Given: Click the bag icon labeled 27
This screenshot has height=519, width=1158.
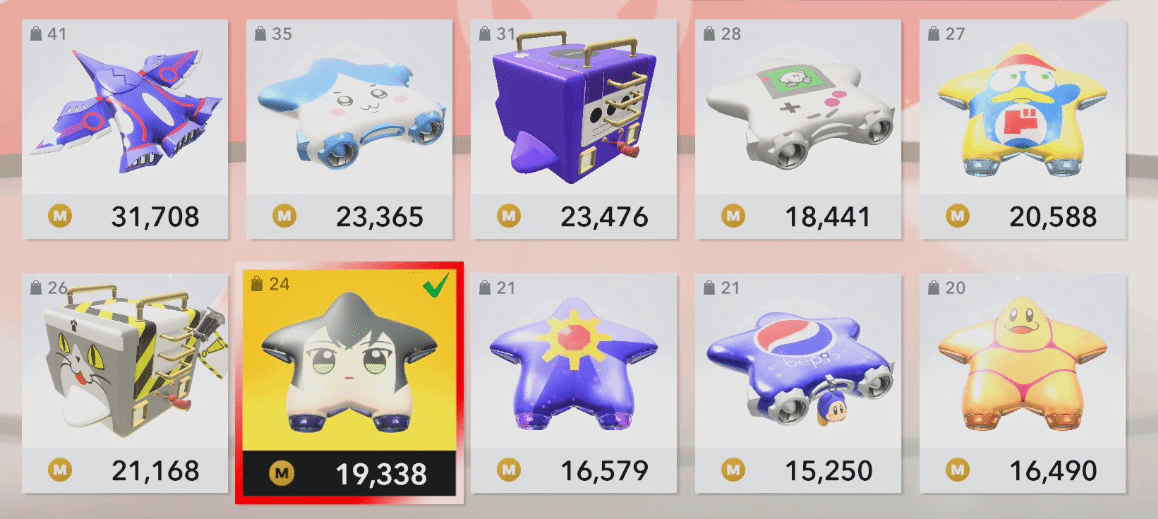Looking at the screenshot, I should (x=934, y=34).
